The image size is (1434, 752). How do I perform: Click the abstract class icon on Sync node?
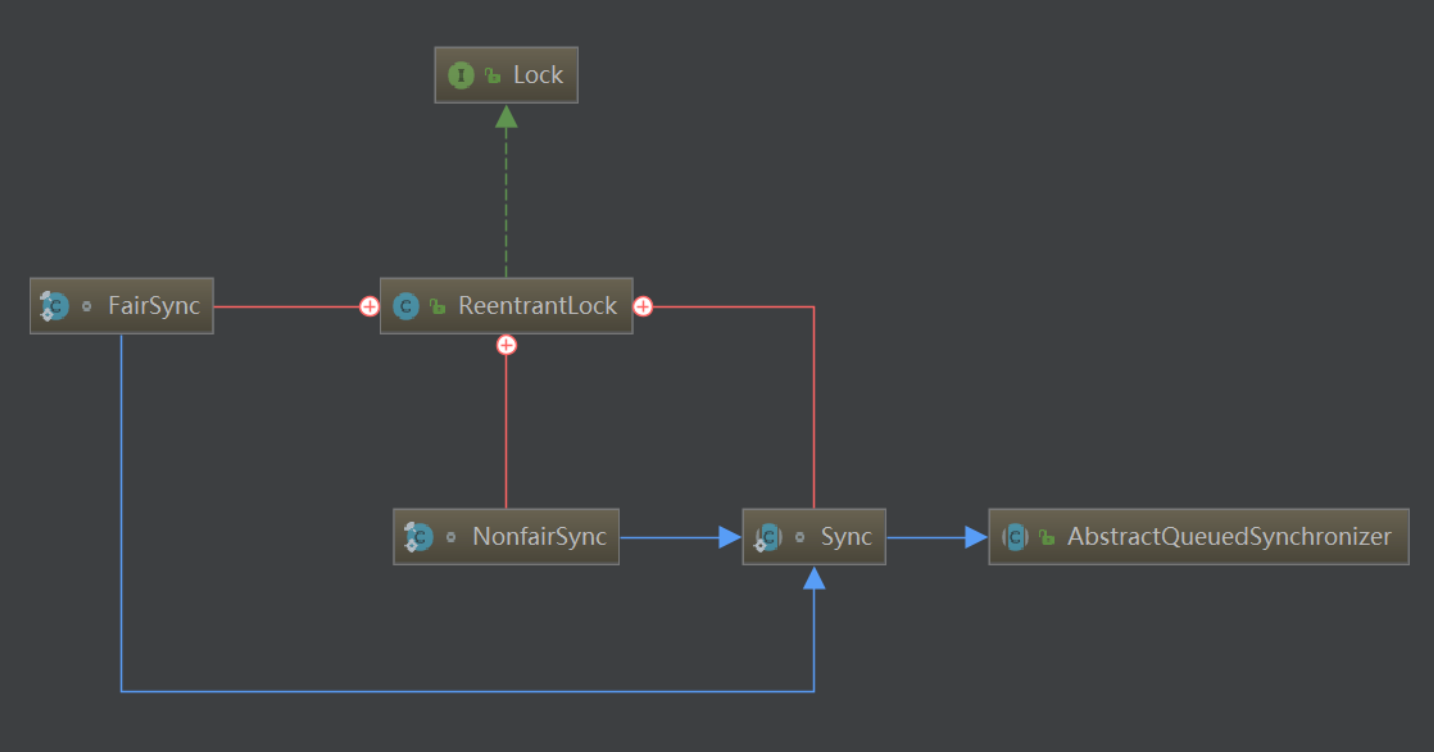[768, 536]
